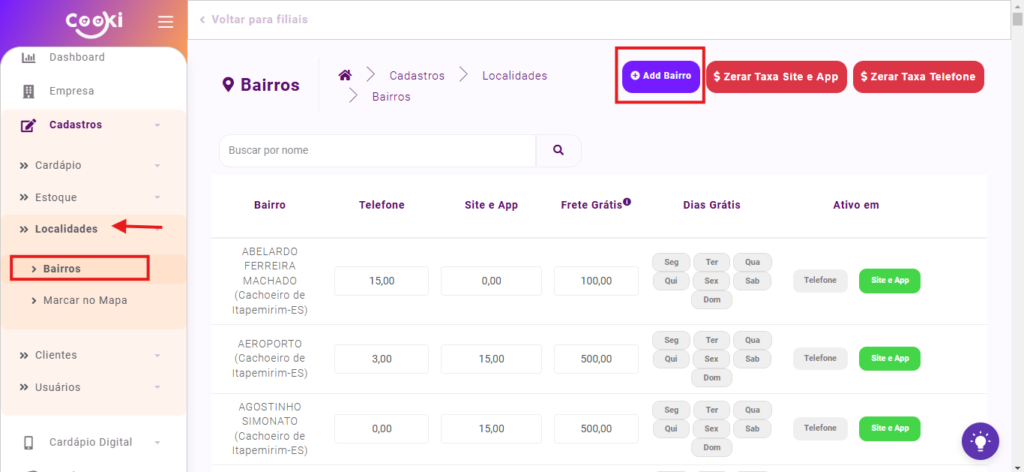The height and width of the screenshot is (472, 1024).
Task: Click the Cooki logo
Action: click(x=93, y=22)
